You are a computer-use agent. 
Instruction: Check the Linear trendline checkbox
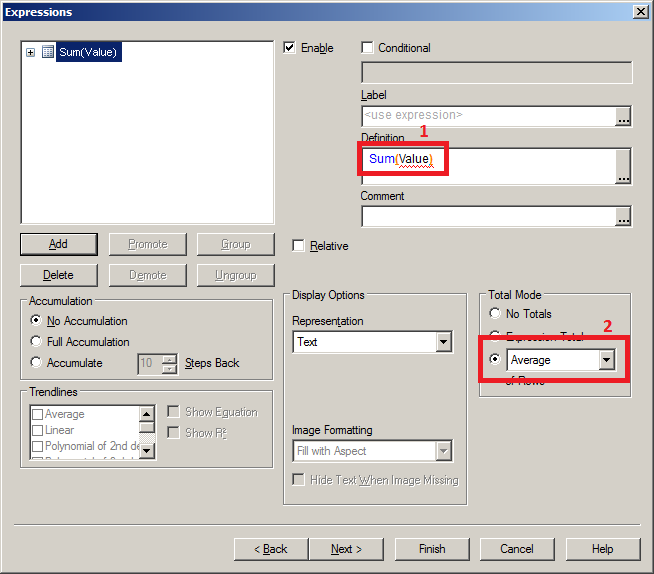point(38,430)
